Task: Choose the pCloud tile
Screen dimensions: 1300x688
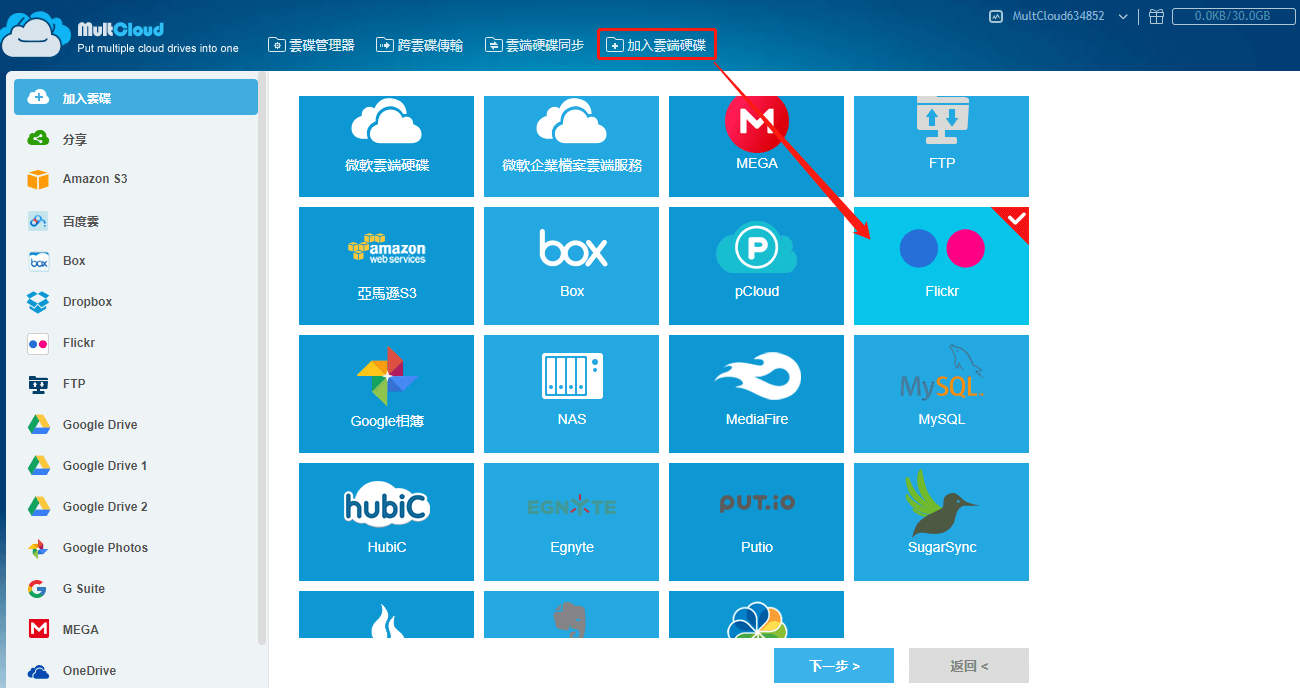Action: pos(756,266)
